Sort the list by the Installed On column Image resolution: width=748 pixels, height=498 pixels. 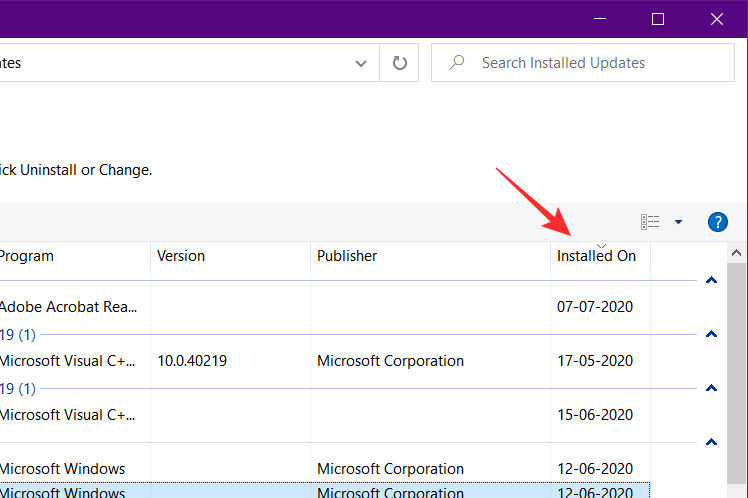tap(597, 256)
